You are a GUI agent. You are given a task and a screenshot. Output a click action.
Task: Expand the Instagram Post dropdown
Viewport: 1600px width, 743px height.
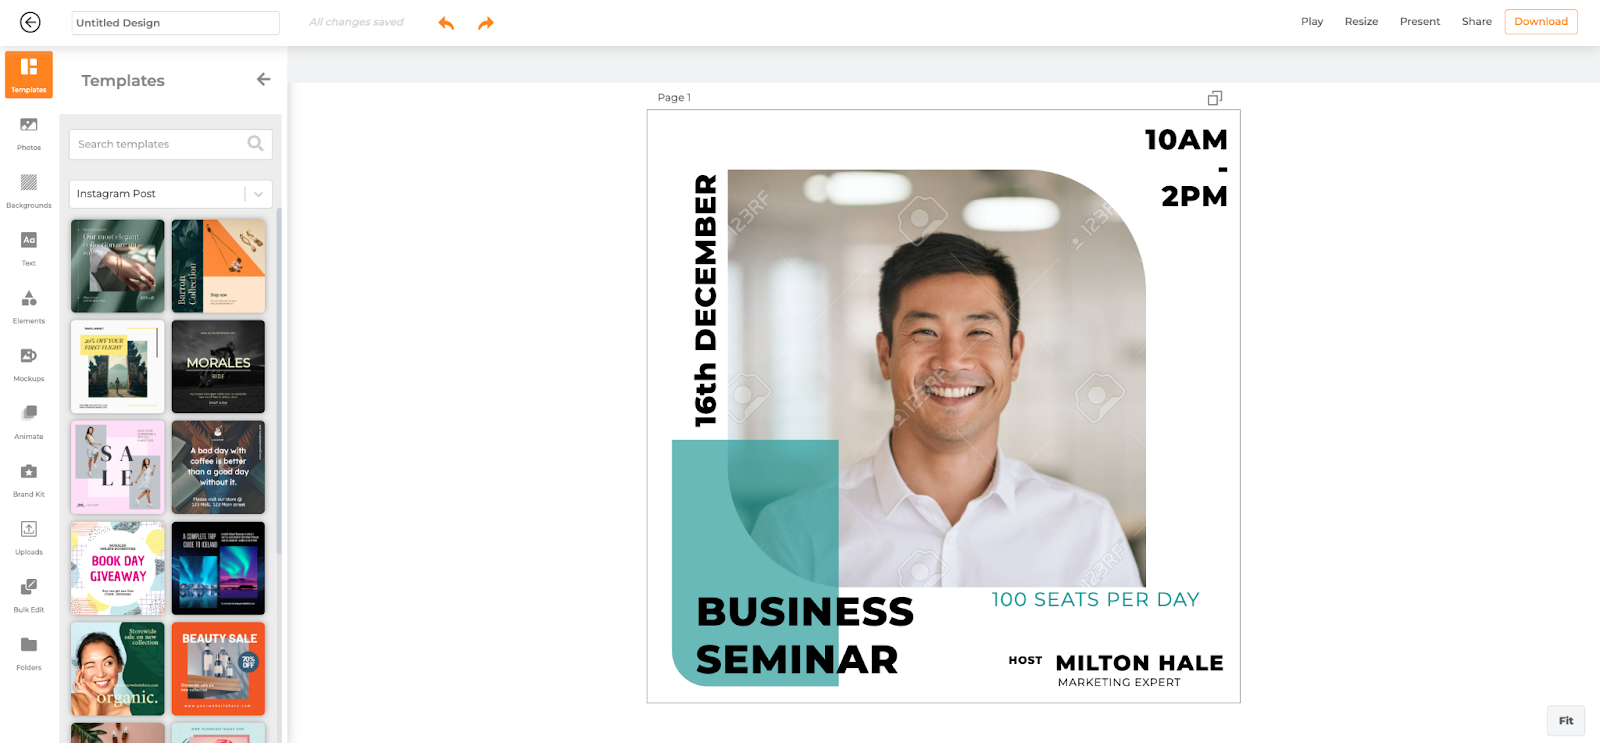click(x=258, y=194)
